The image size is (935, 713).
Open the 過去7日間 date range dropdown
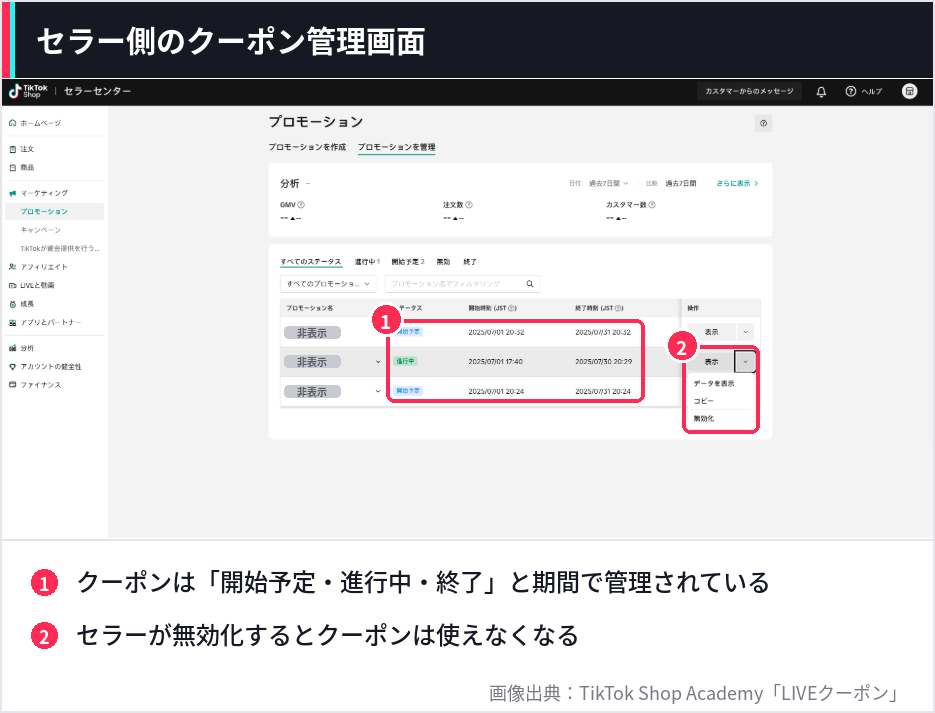[609, 184]
